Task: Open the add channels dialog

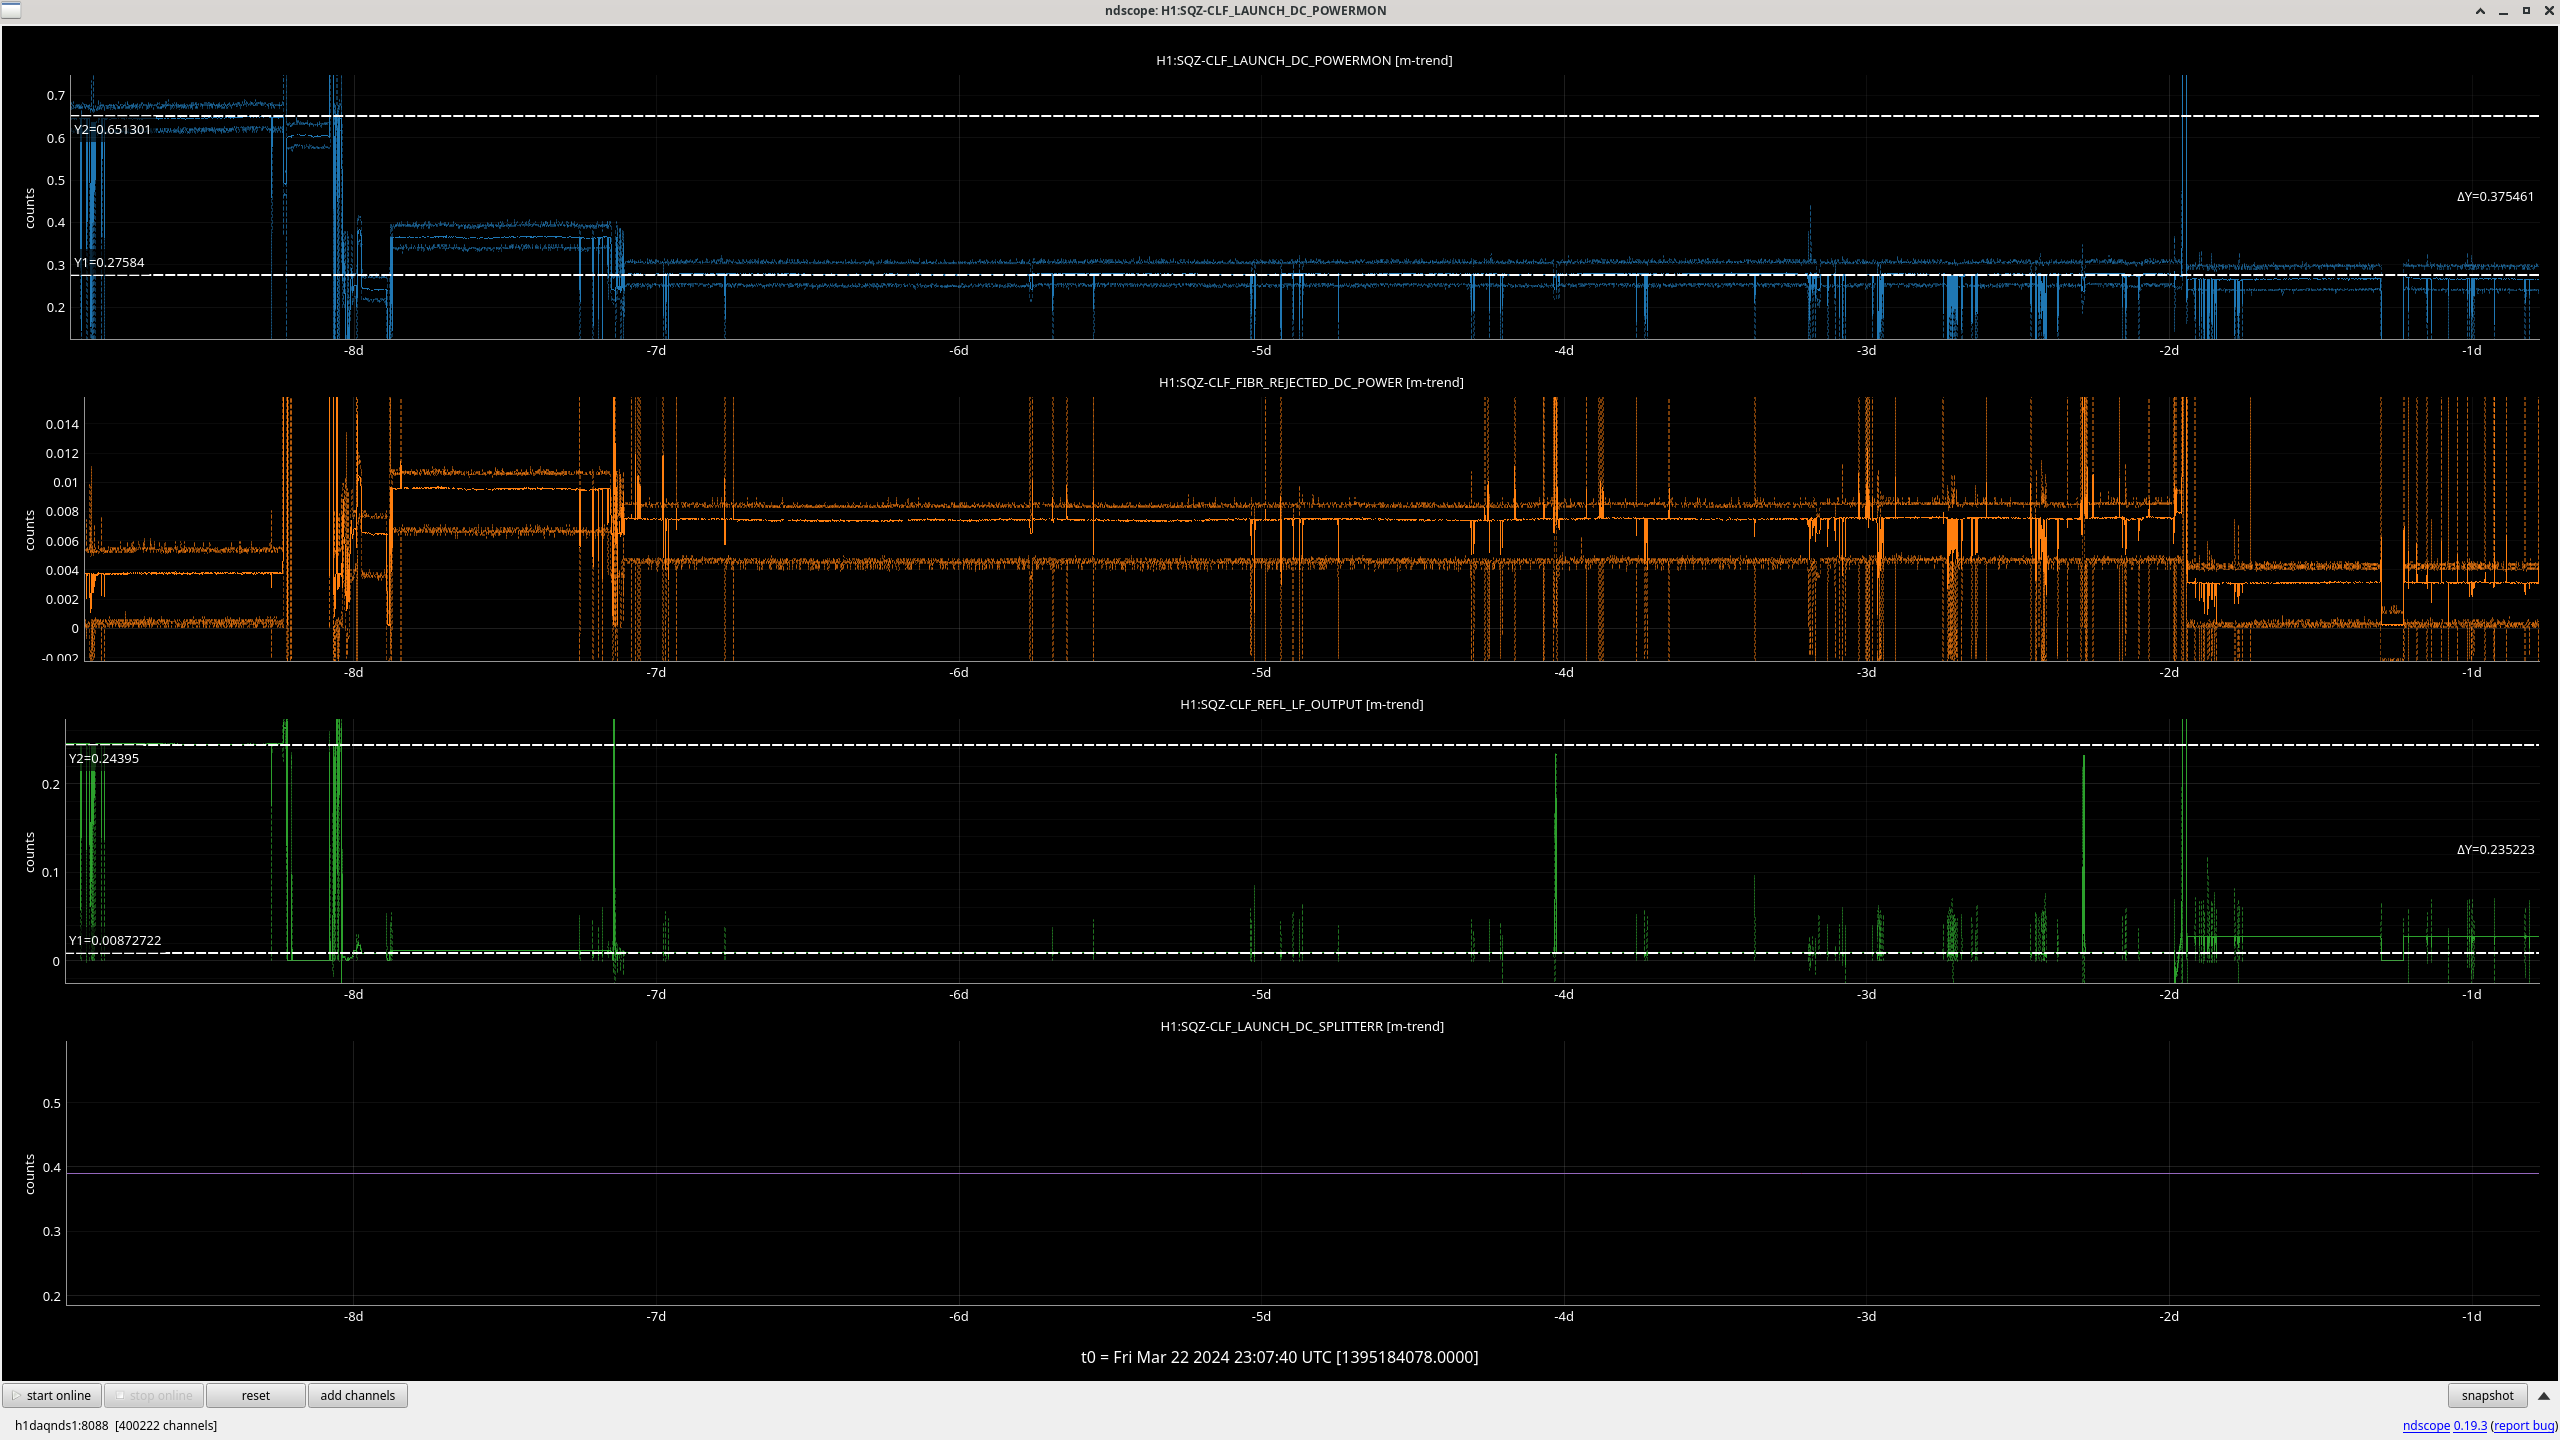Action: tap(357, 1395)
